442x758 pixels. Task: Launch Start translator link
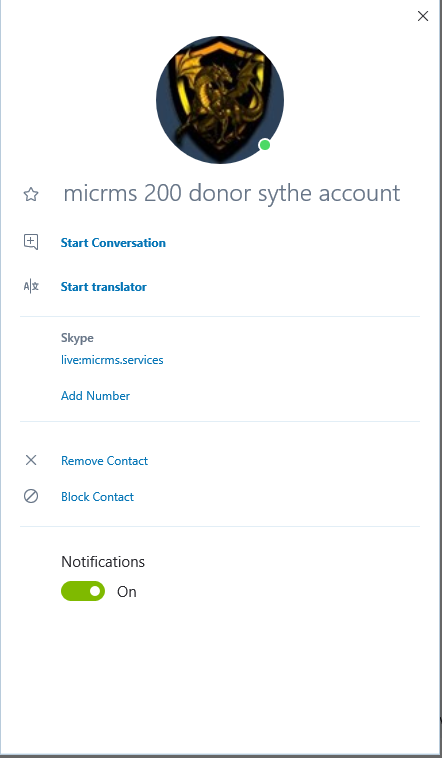[103, 287]
